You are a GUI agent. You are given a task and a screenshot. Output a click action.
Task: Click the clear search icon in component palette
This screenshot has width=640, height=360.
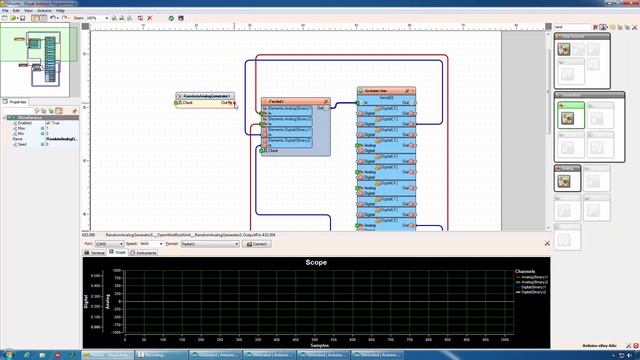click(596, 27)
